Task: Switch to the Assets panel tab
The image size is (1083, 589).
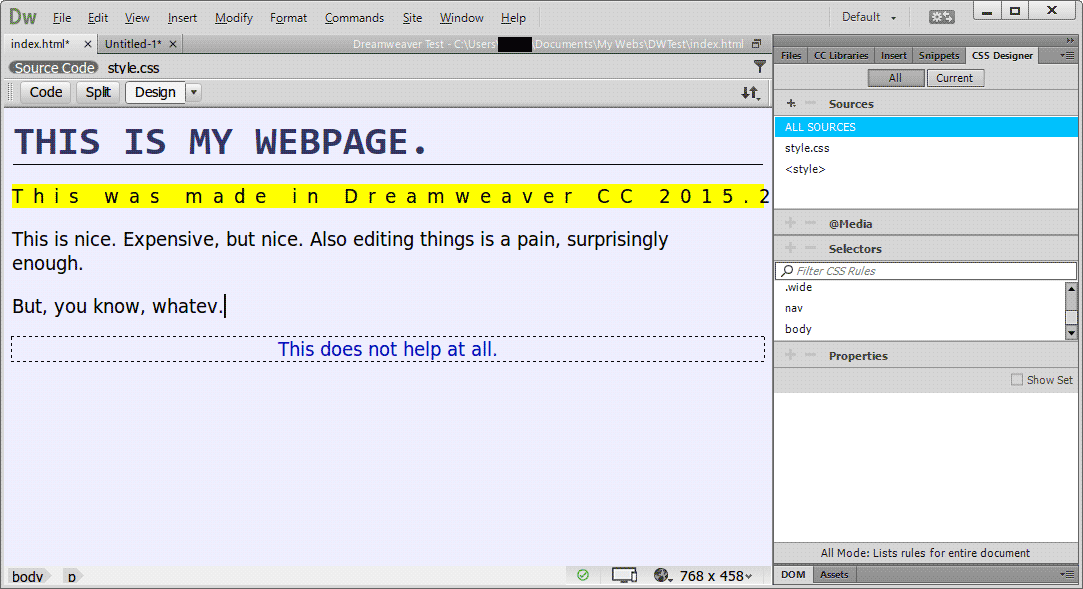Action: (x=834, y=574)
